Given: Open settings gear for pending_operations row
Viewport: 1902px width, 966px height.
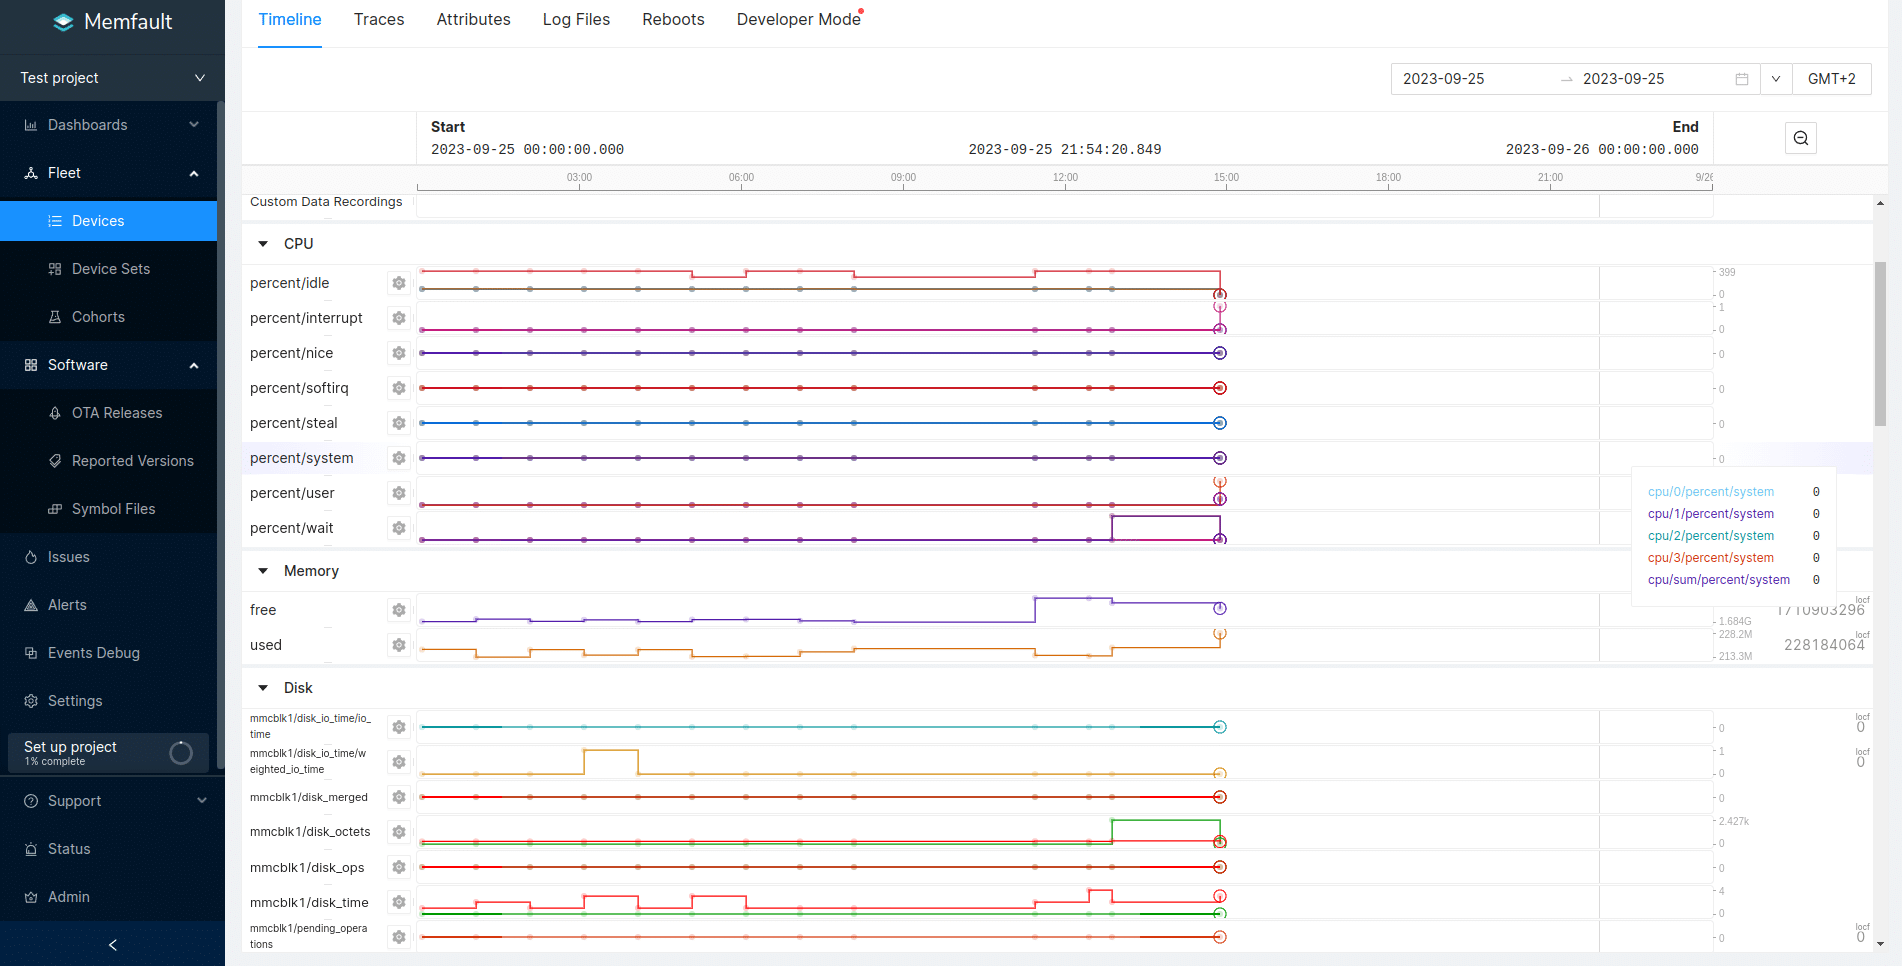Looking at the screenshot, I should pyautogui.click(x=399, y=937).
